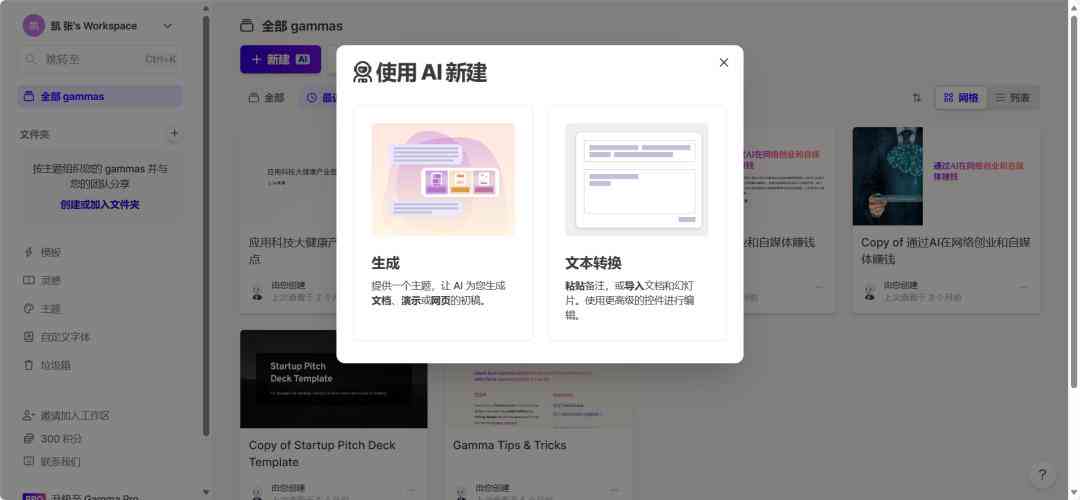Viewport: 1080px width, 500px height.
Task: Open the 应用科技大健康产业 card thumbnail
Action: tap(289, 176)
